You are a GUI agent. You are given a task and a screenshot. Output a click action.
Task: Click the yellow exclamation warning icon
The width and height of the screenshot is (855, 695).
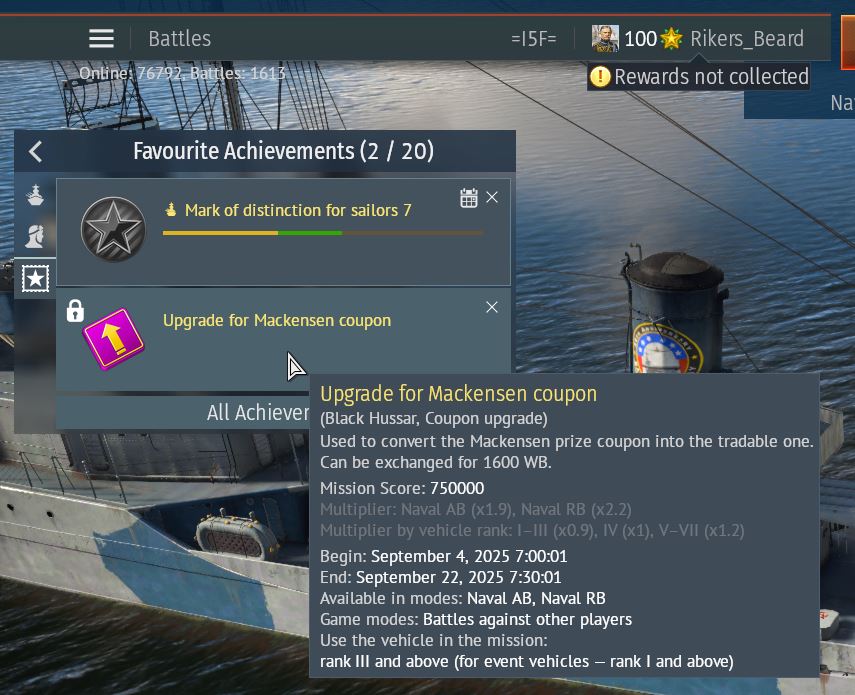pos(600,77)
